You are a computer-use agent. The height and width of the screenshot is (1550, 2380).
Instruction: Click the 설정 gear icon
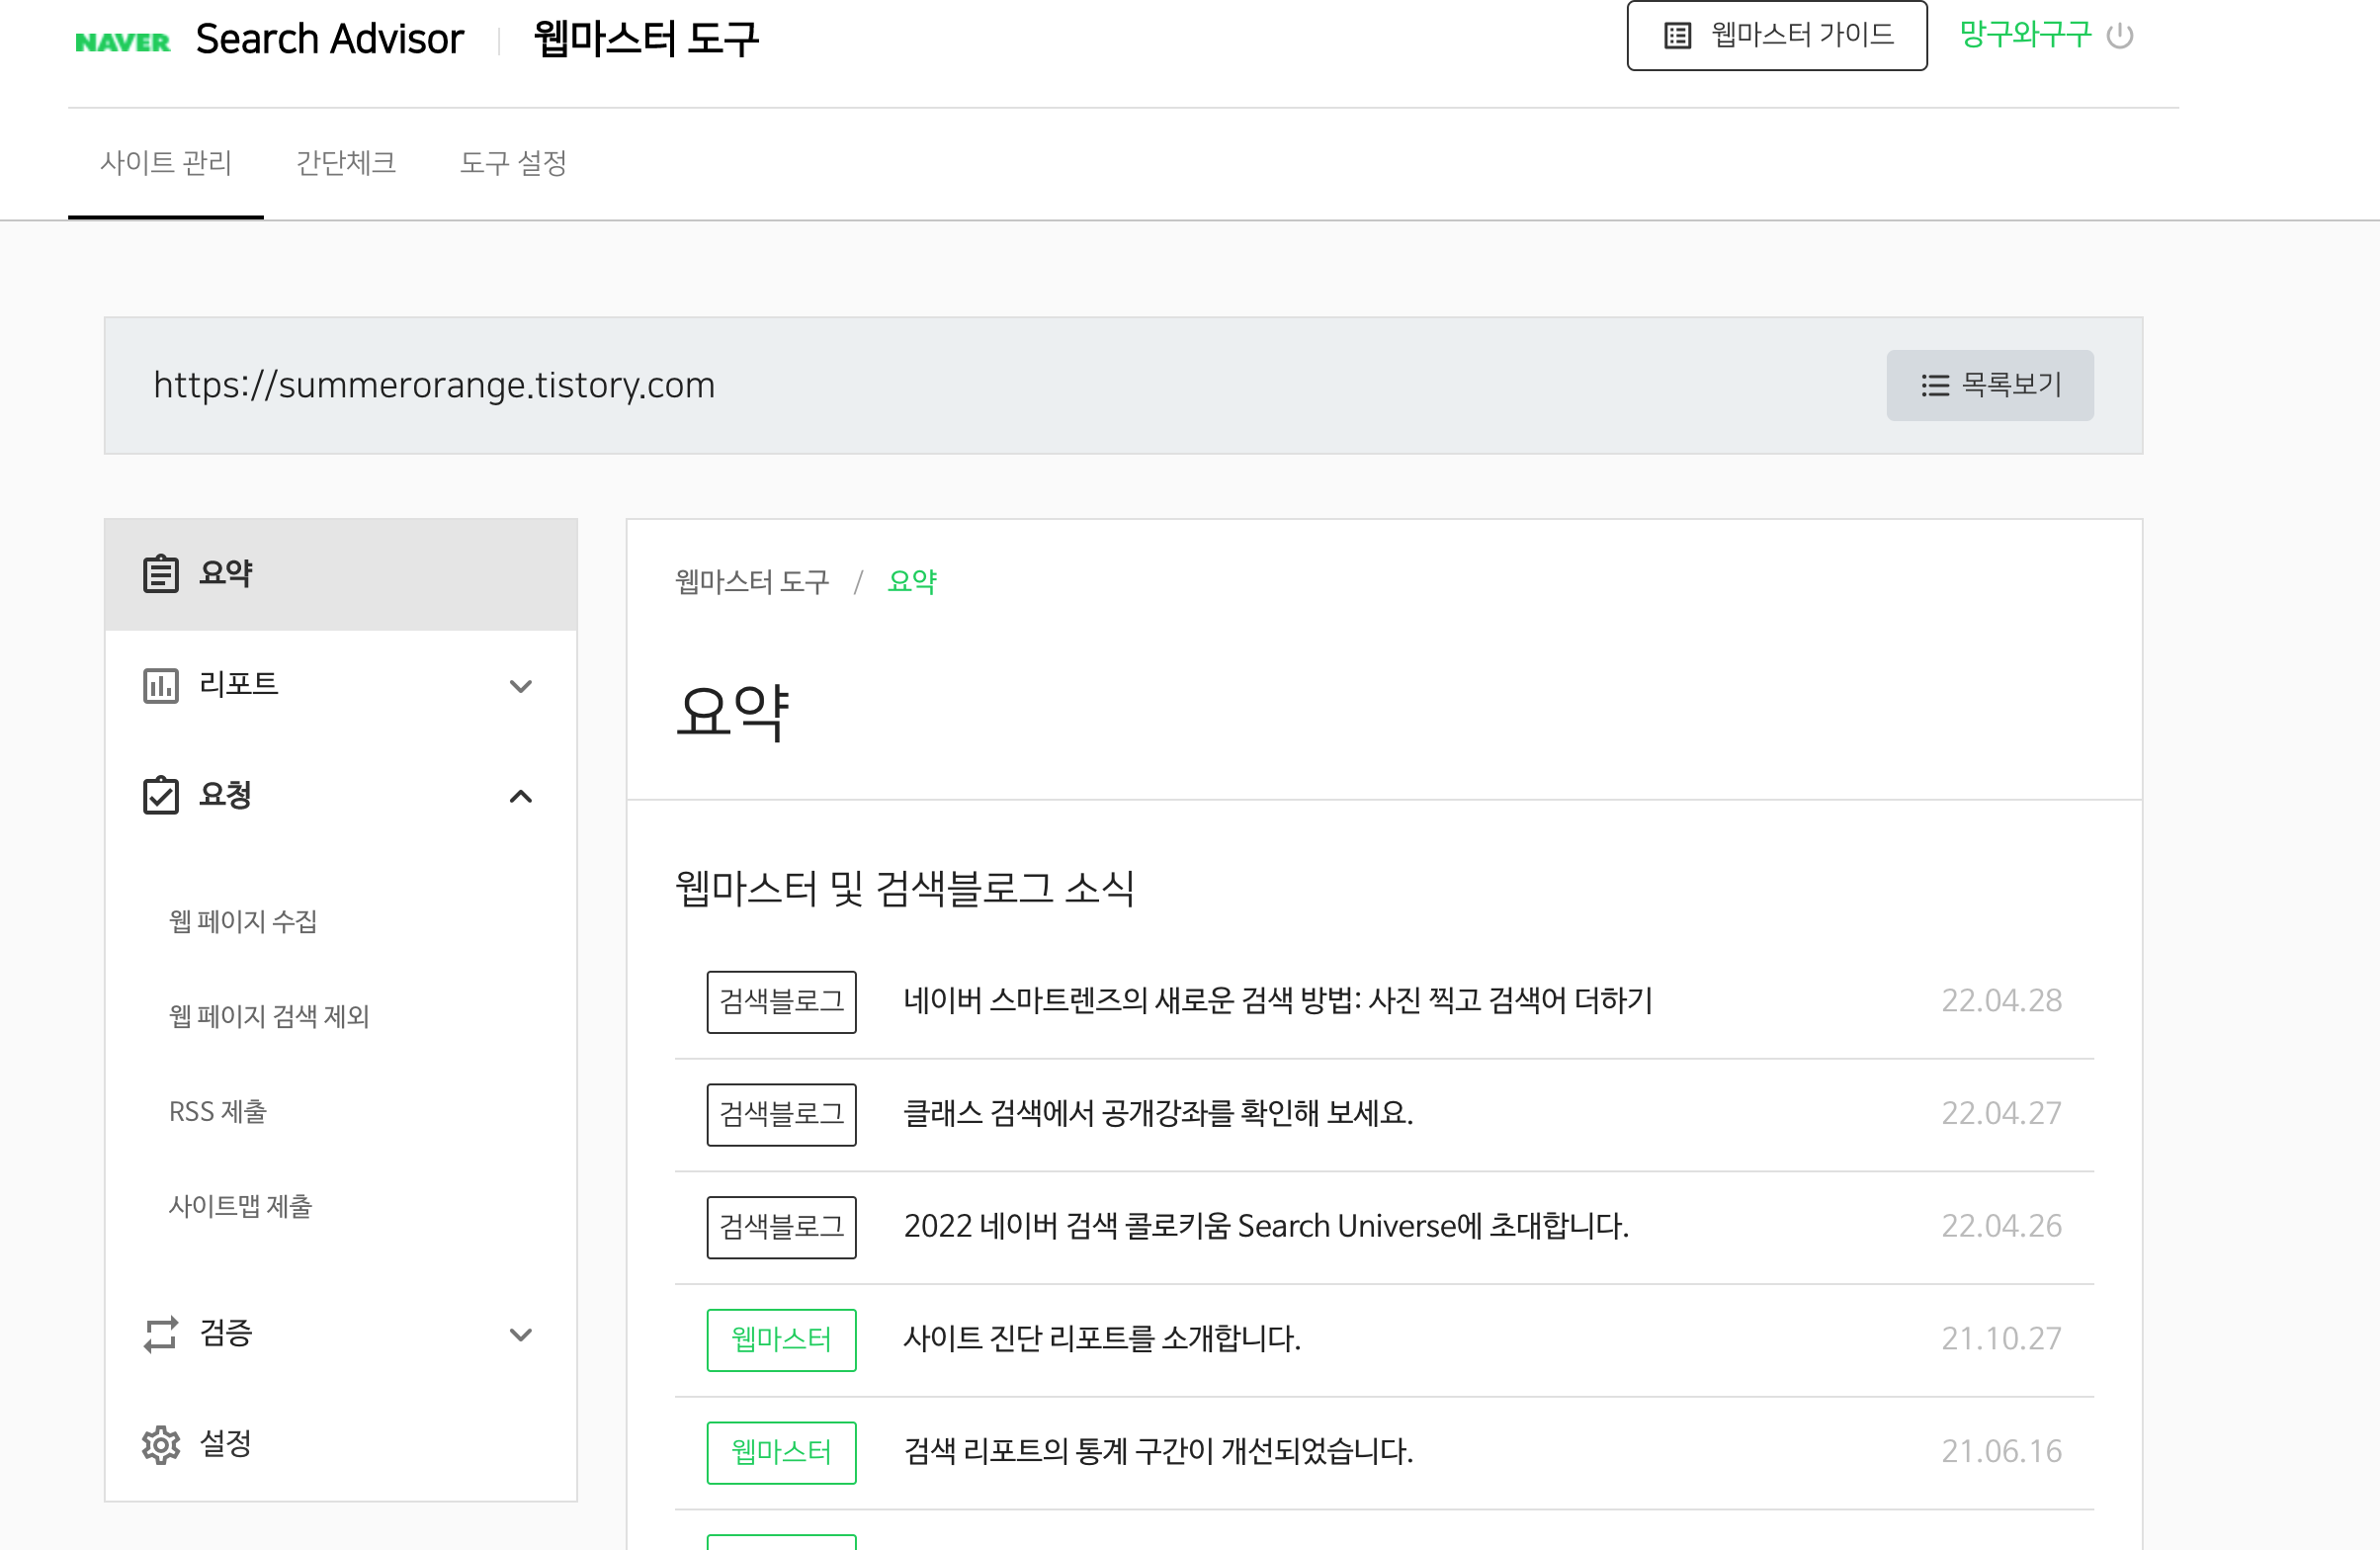(160, 1445)
